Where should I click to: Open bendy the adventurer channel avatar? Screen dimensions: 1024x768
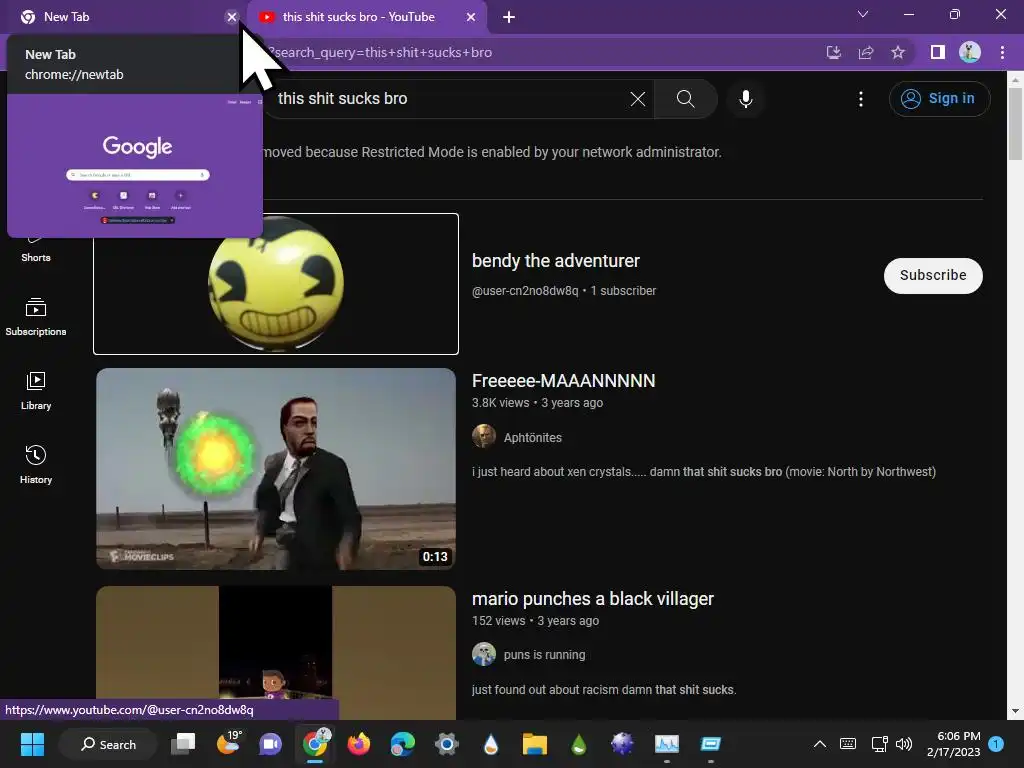[276, 284]
